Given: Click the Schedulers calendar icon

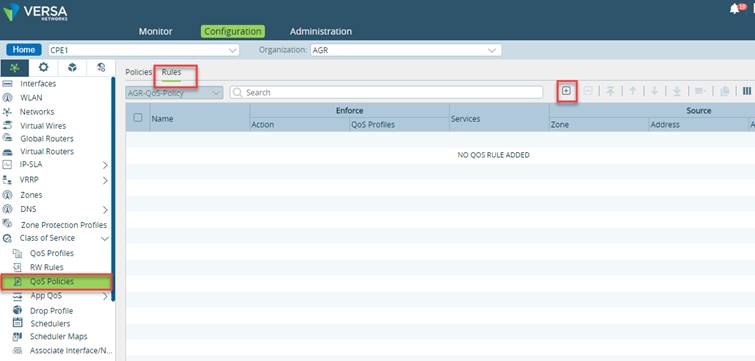Looking at the screenshot, I should click(x=17, y=323).
